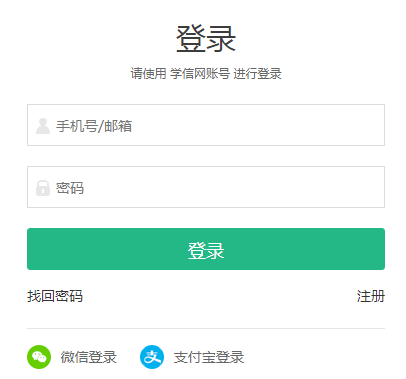Focus the 手机号/邮箱 input field
406x379 pixels.
(206, 125)
